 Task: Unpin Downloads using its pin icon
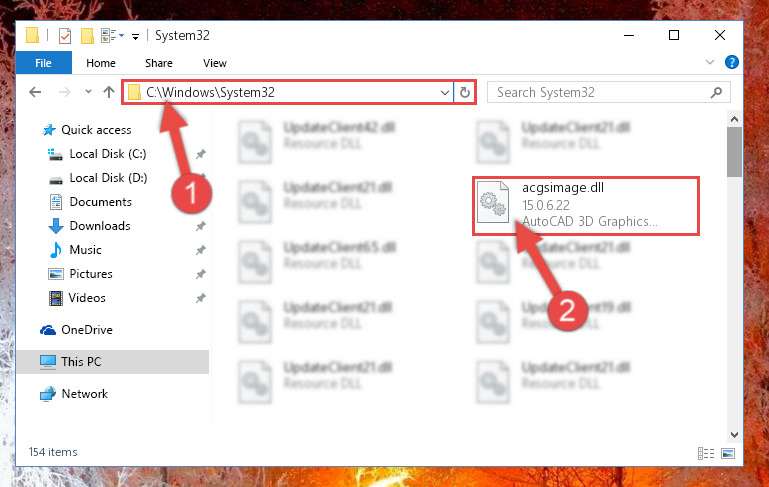click(x=201, y=226)
